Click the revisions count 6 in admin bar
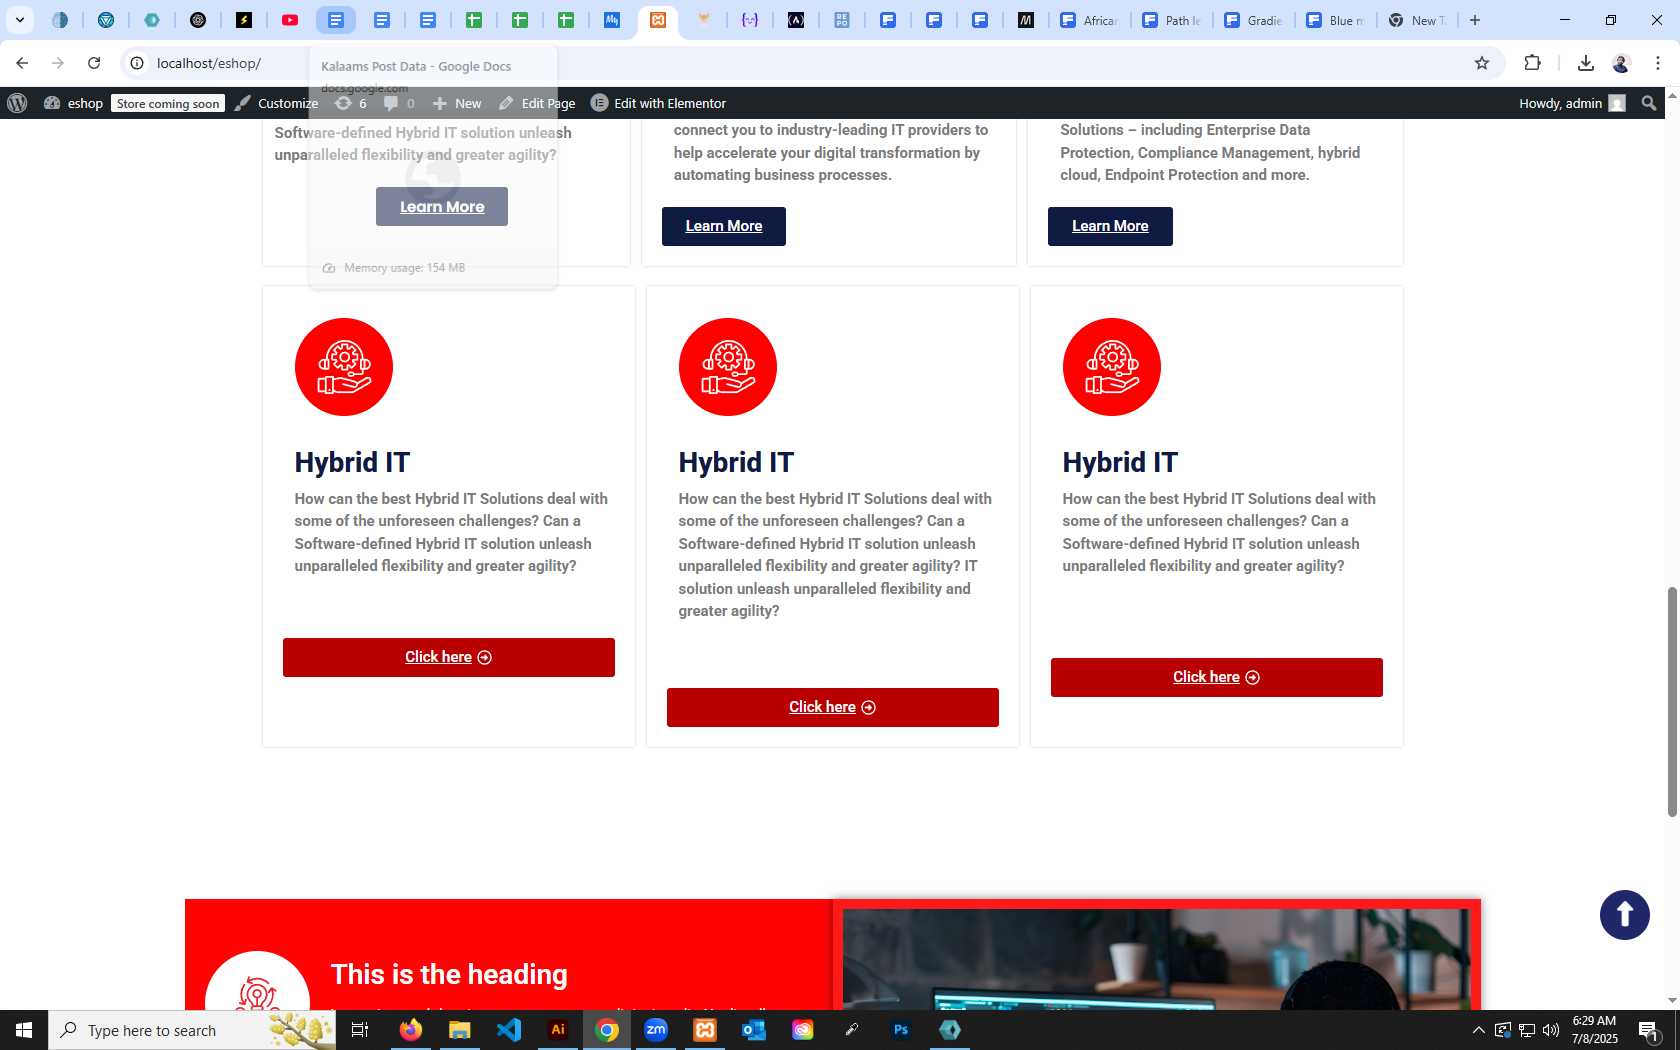 (351, 103)
